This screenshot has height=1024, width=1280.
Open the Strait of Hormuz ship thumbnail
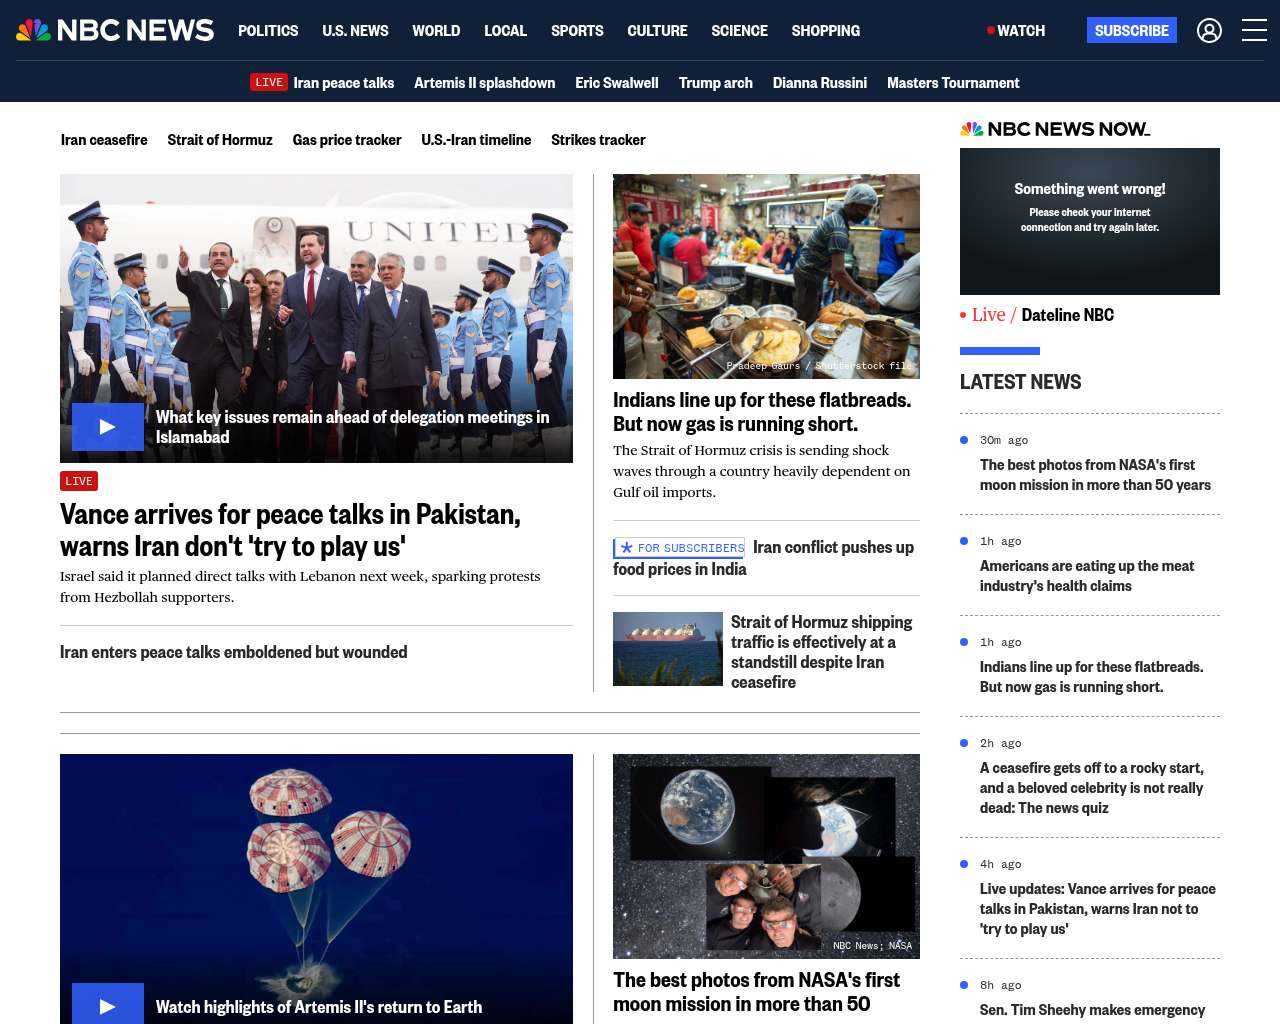(x=667, y=649)
